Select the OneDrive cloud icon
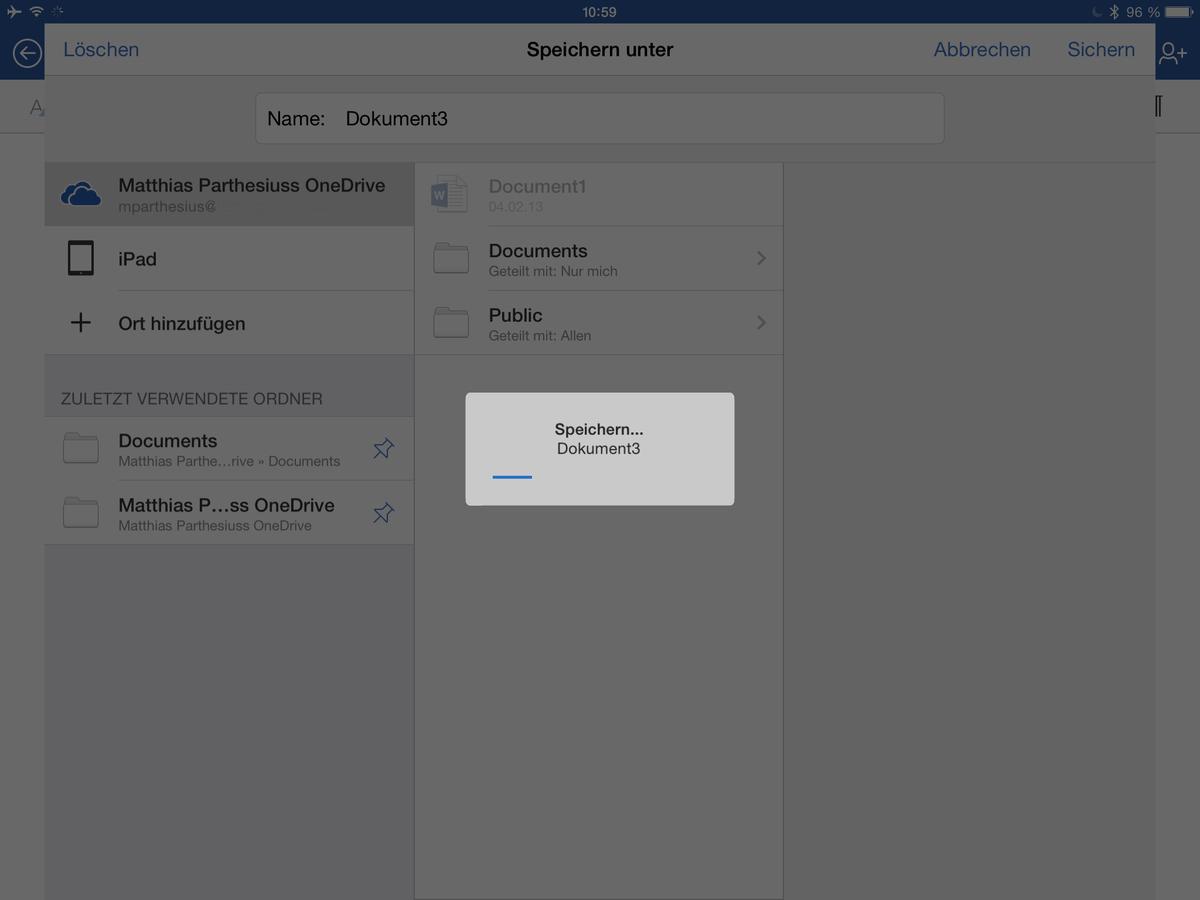 pyautogui.click(x=81, y=194)
